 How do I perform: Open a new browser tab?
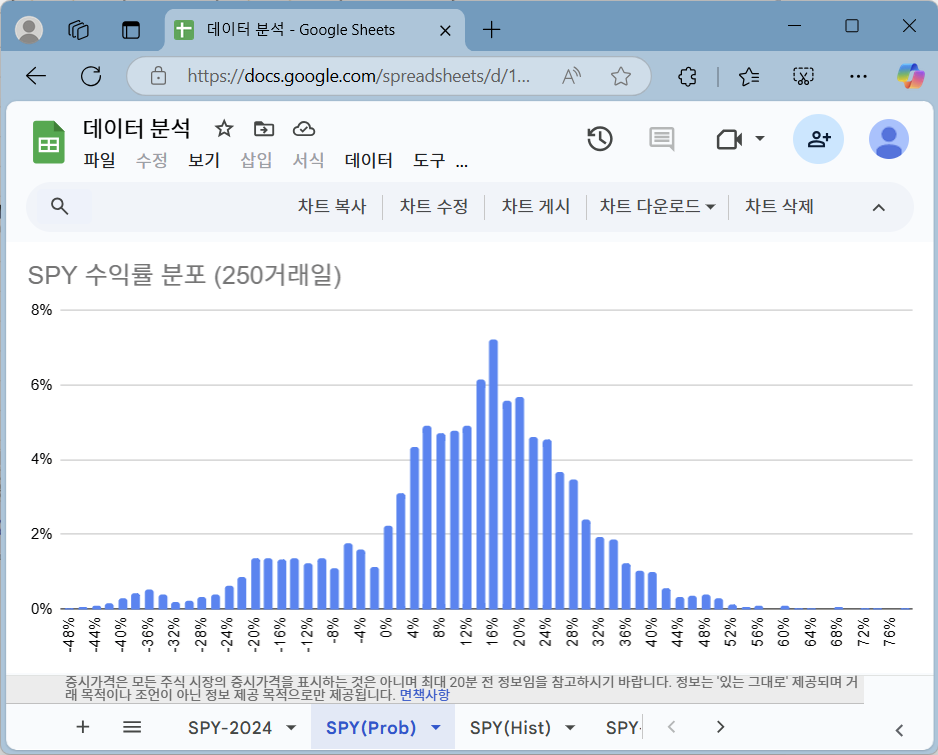[x=491, y=29]
